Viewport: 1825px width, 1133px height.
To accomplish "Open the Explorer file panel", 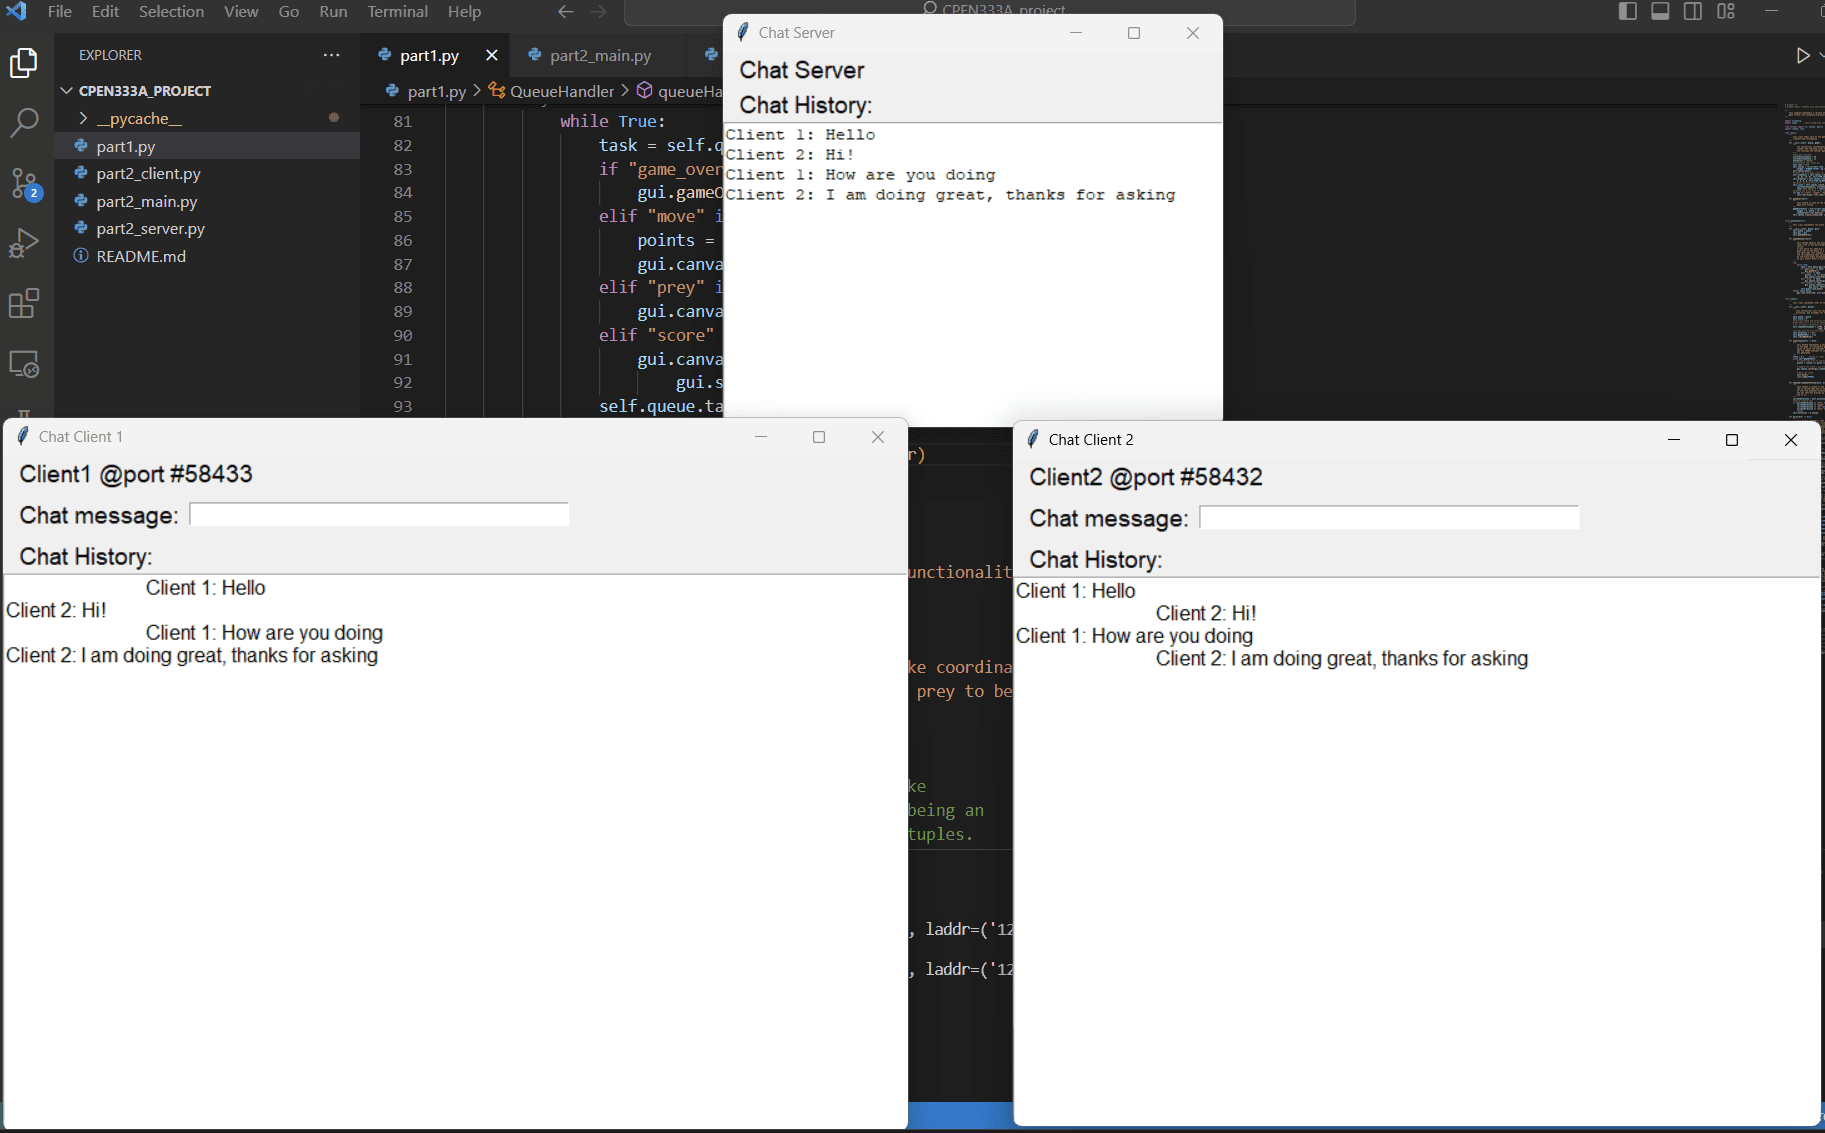I will point(24,62).
